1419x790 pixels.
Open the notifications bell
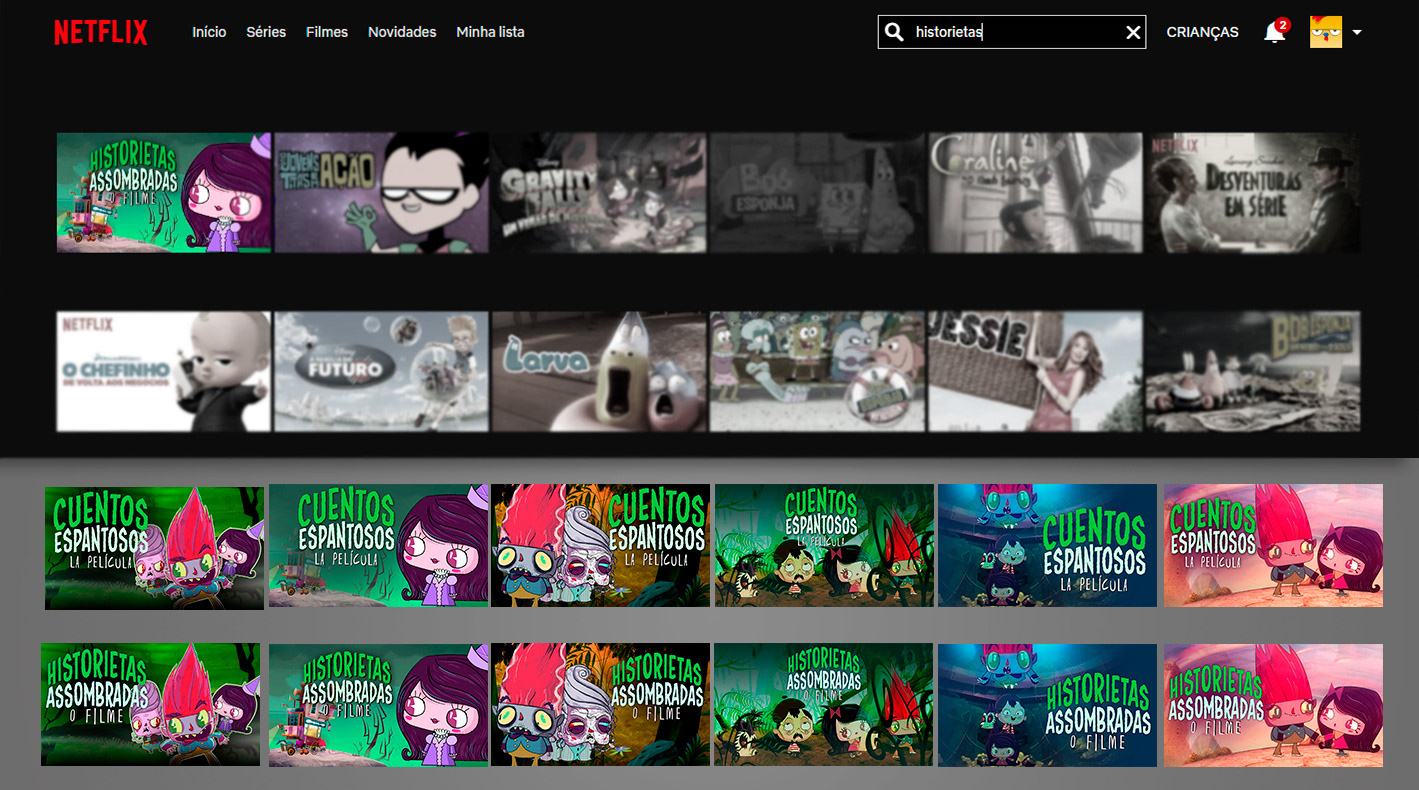[x=1275, y=32]
